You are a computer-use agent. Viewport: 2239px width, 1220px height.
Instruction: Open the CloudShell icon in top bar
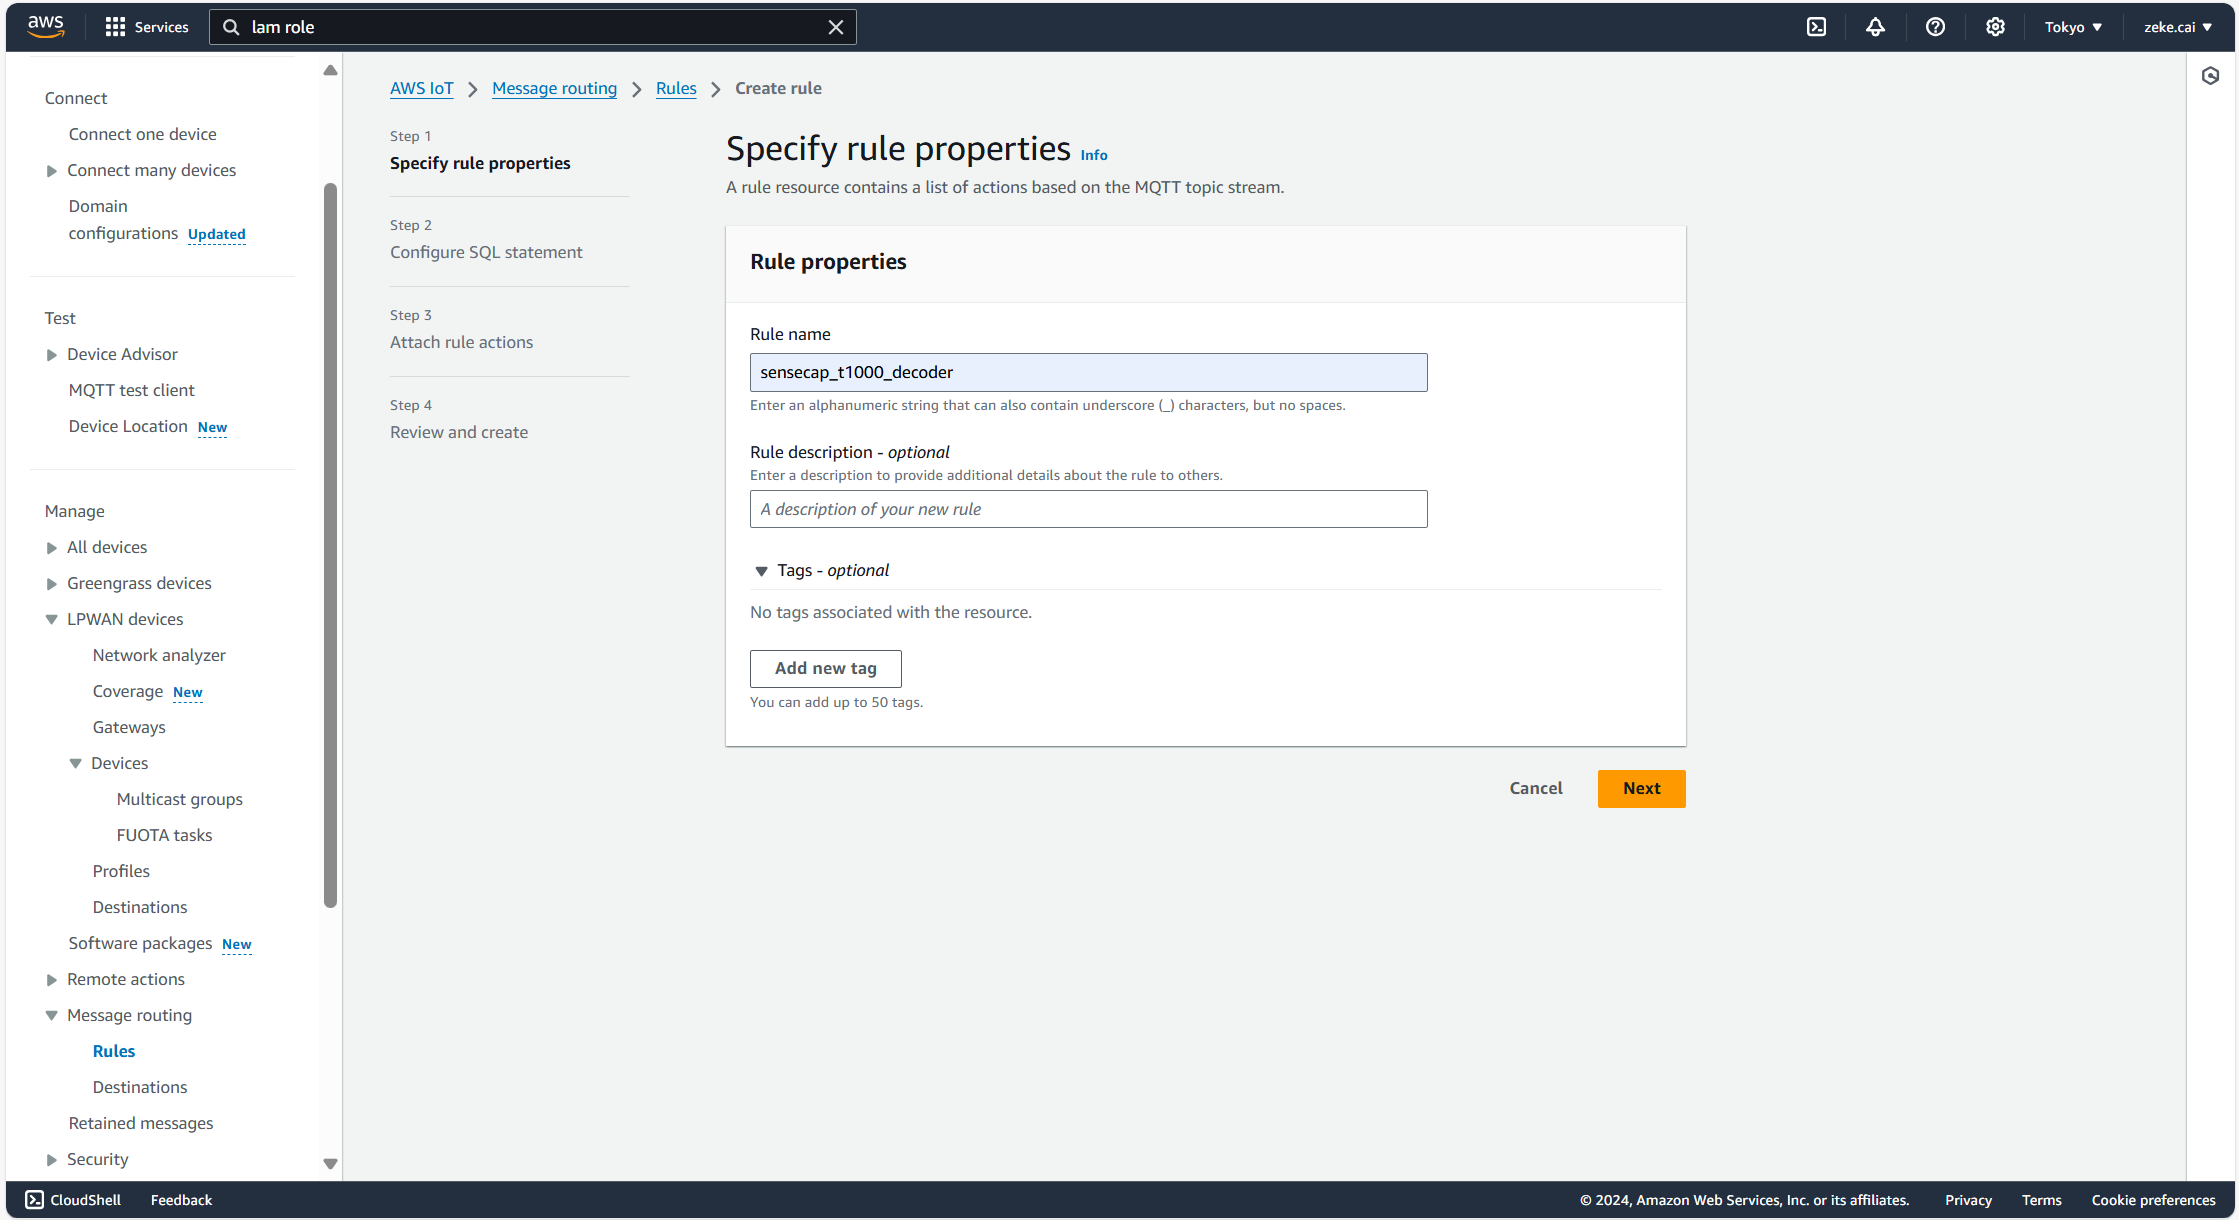pyautogui.click(x=1816, y=27)
